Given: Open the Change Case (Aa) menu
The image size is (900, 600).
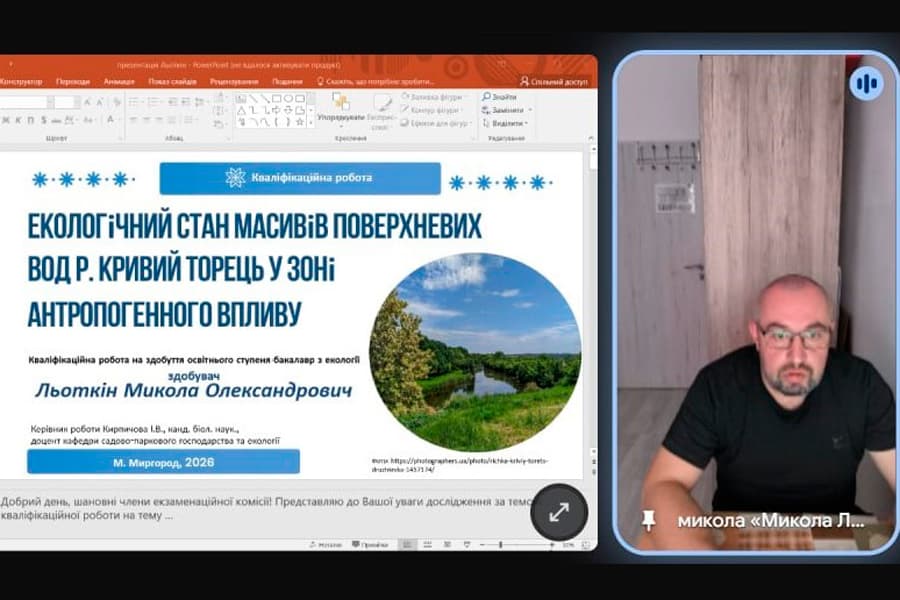Looking at the screenshot, I should point(89,120).
